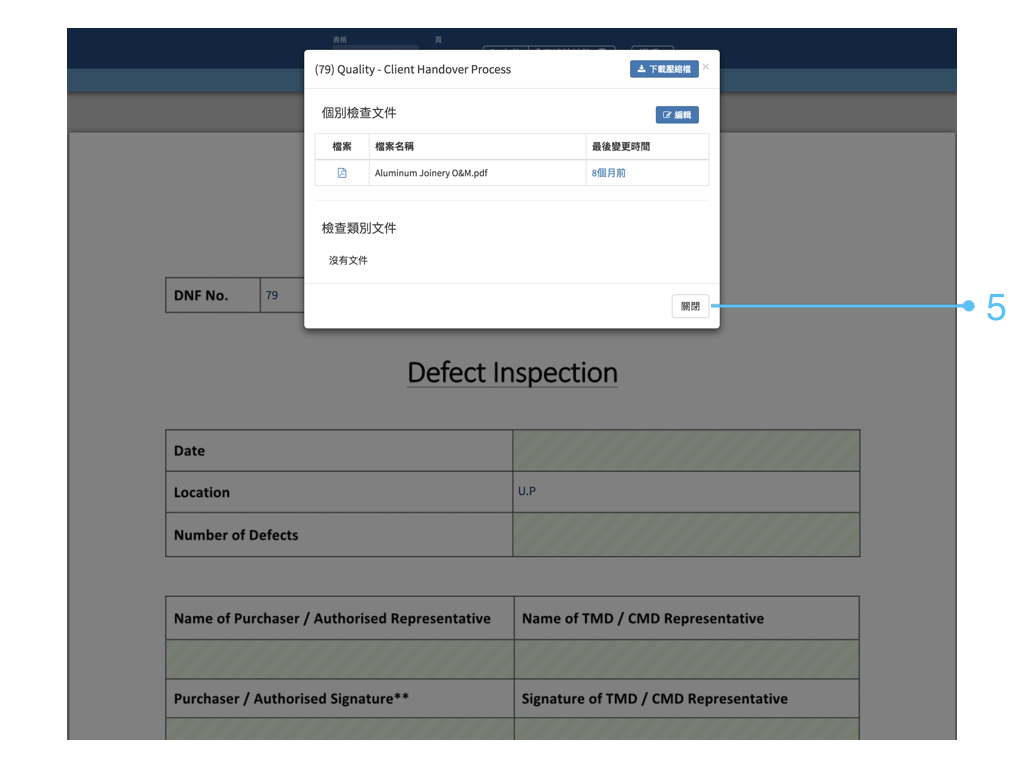Select the DNF No. value 79

272,295
